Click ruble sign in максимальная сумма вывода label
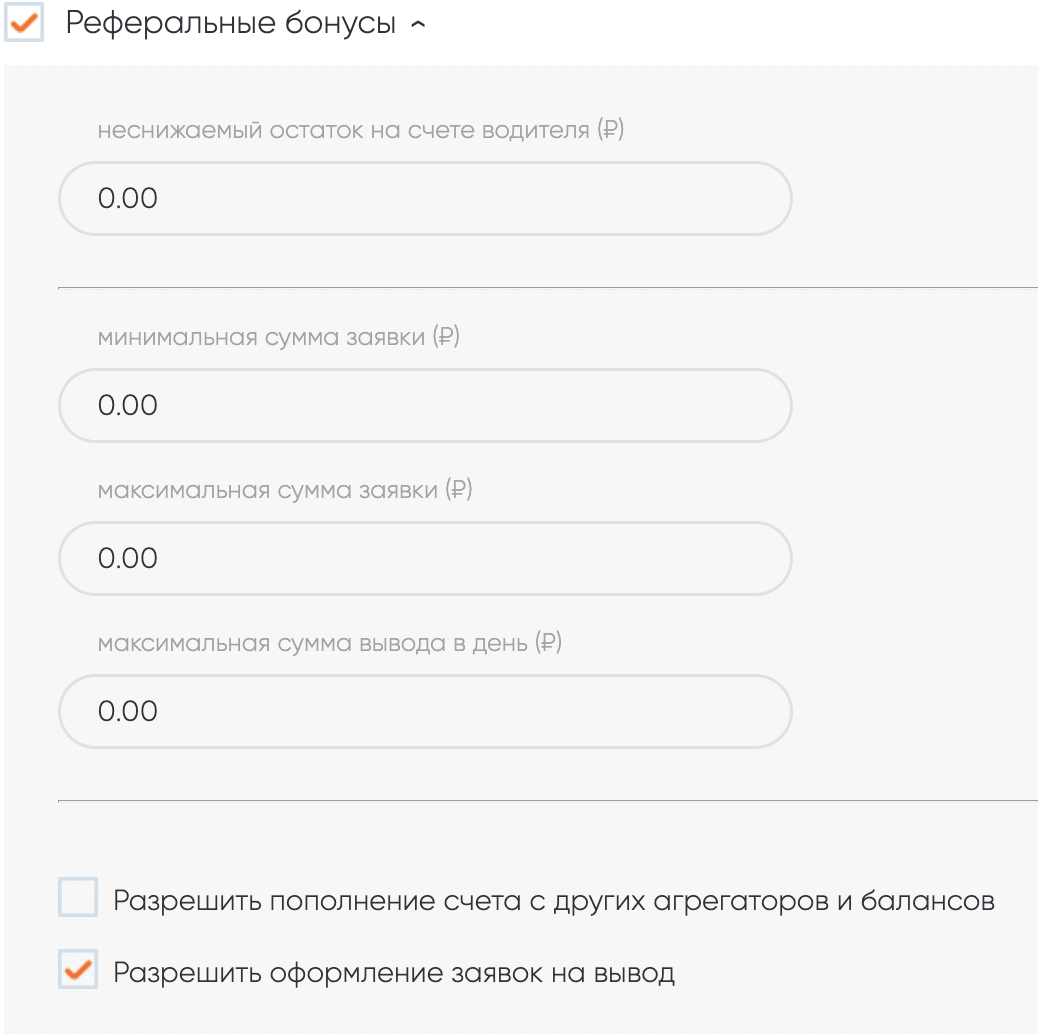The image size is (1038, 1034). coord(549,643)
